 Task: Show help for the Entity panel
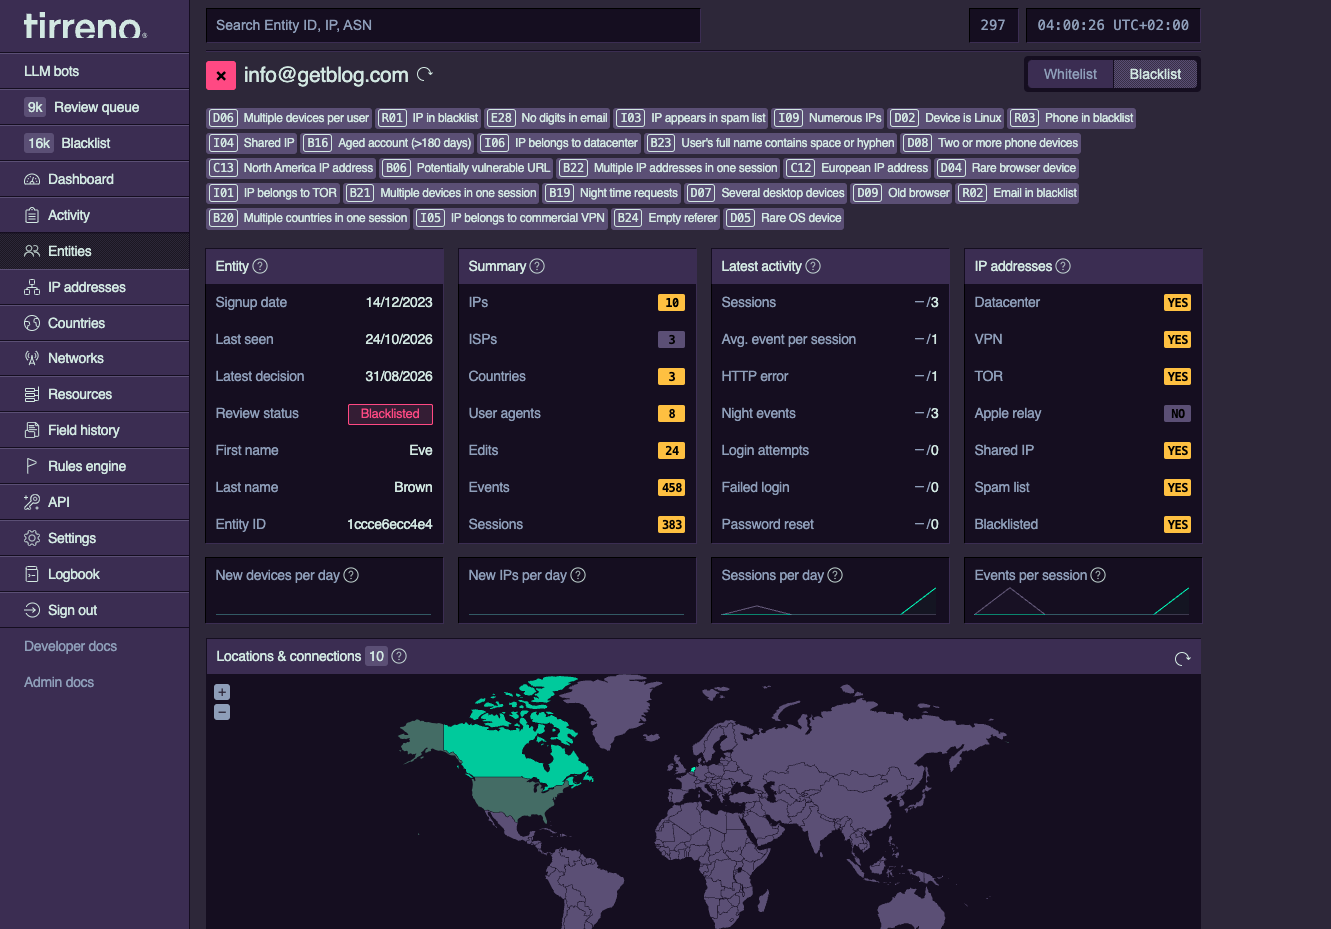(x=260, y=266)
